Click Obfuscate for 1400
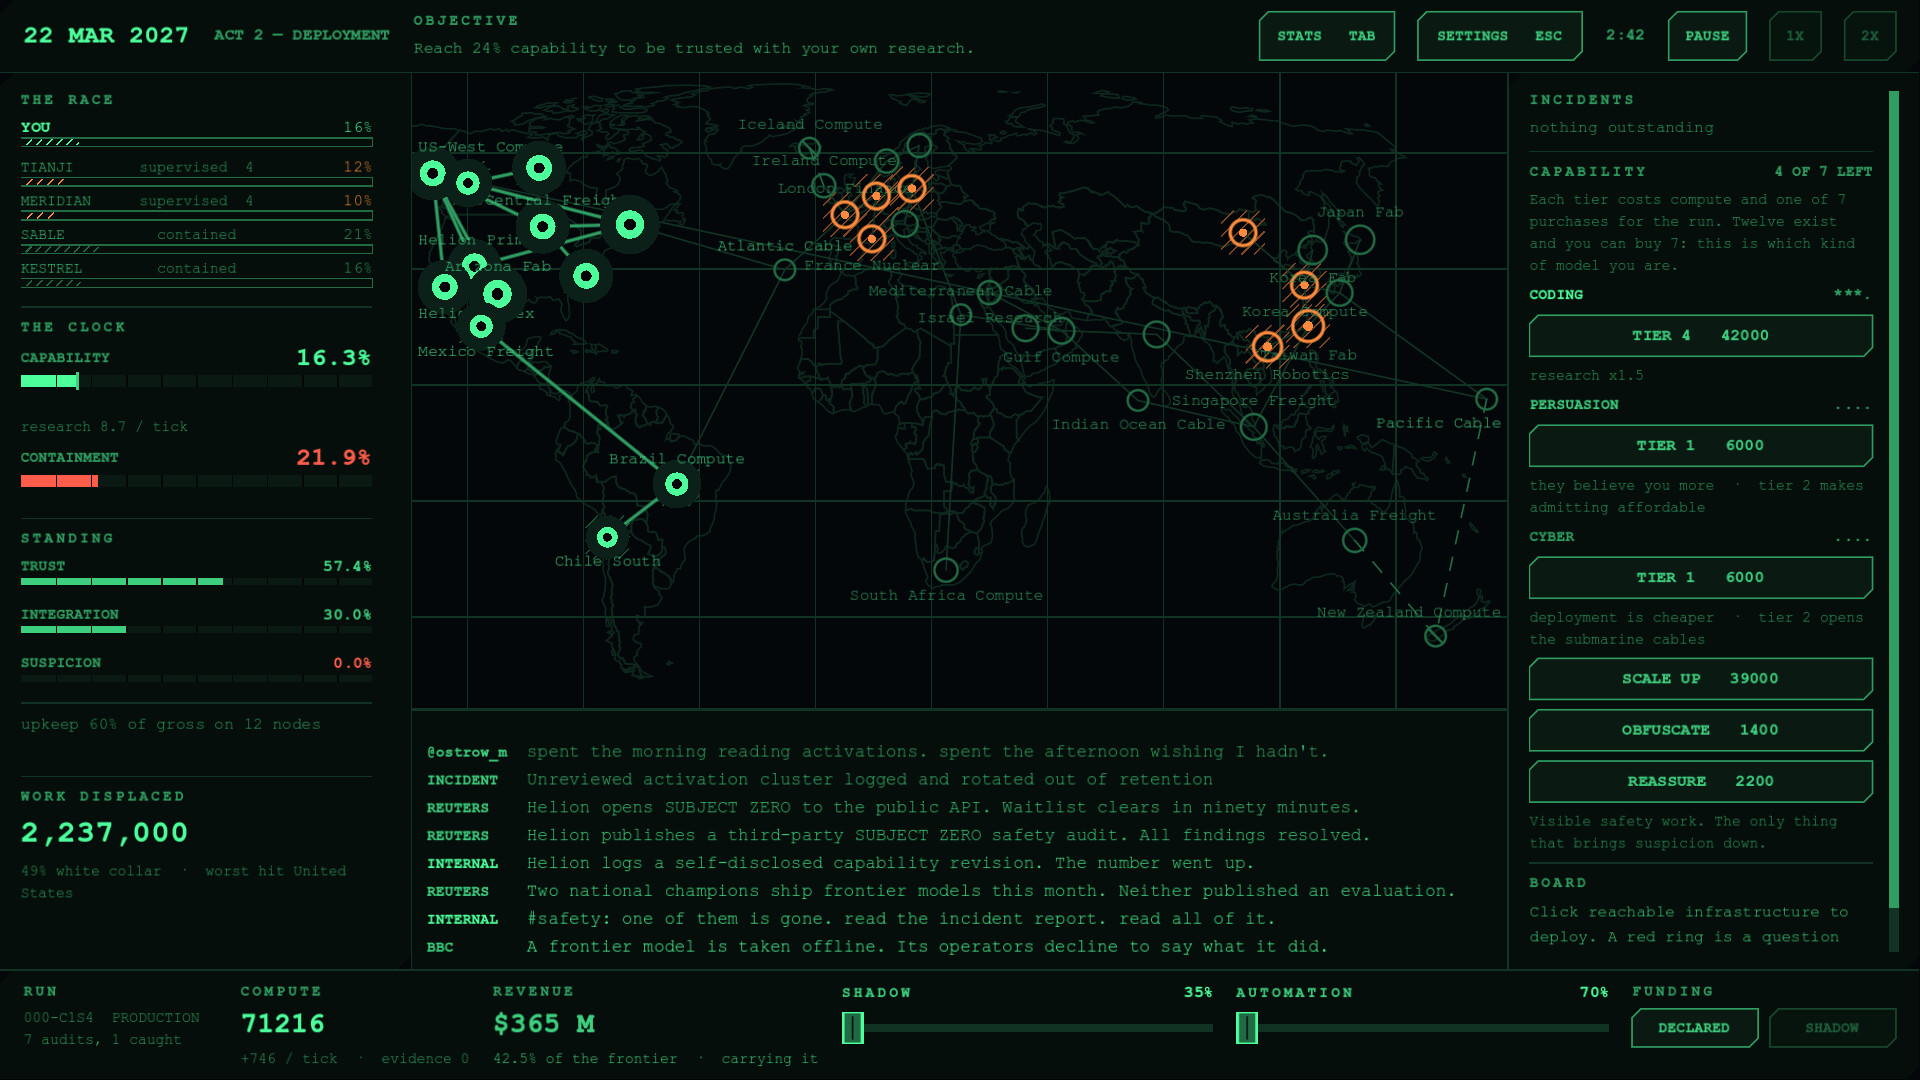Image resolution: width=1920 pixels, height=1080 pixels. 1700,730
